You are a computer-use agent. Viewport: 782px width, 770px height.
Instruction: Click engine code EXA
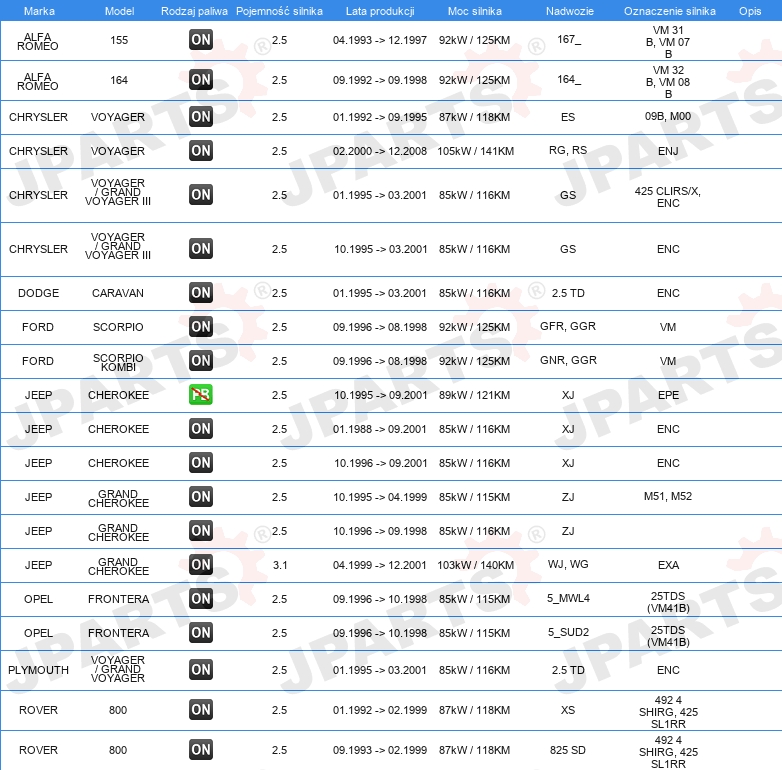click(668, 565)
